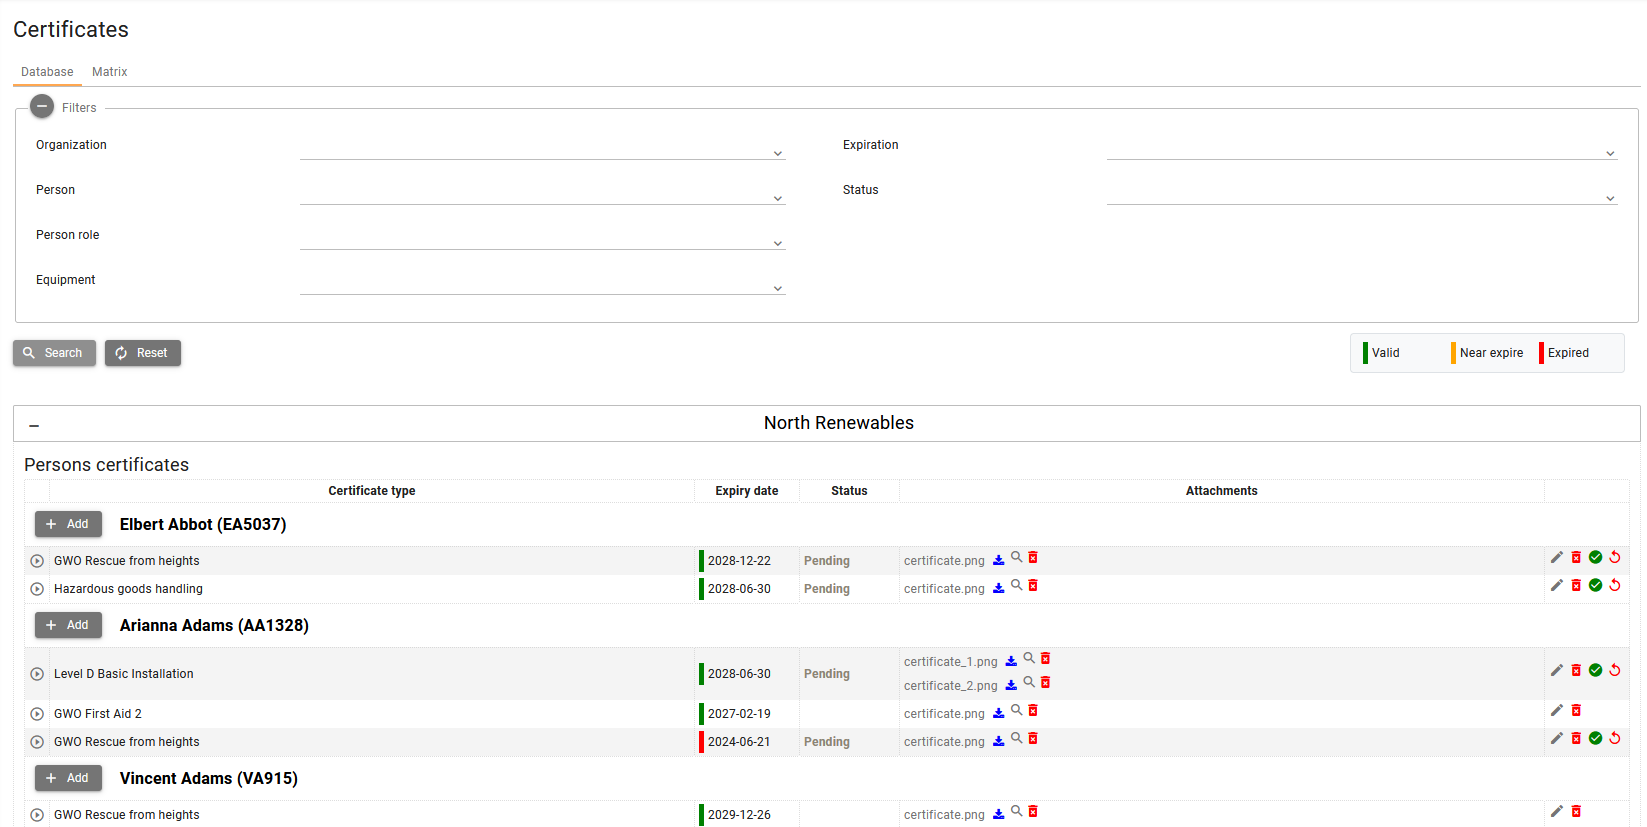
Task: Add a certificate for Vincent Adams
Action: pyautogui.click(x=68, y=778)
